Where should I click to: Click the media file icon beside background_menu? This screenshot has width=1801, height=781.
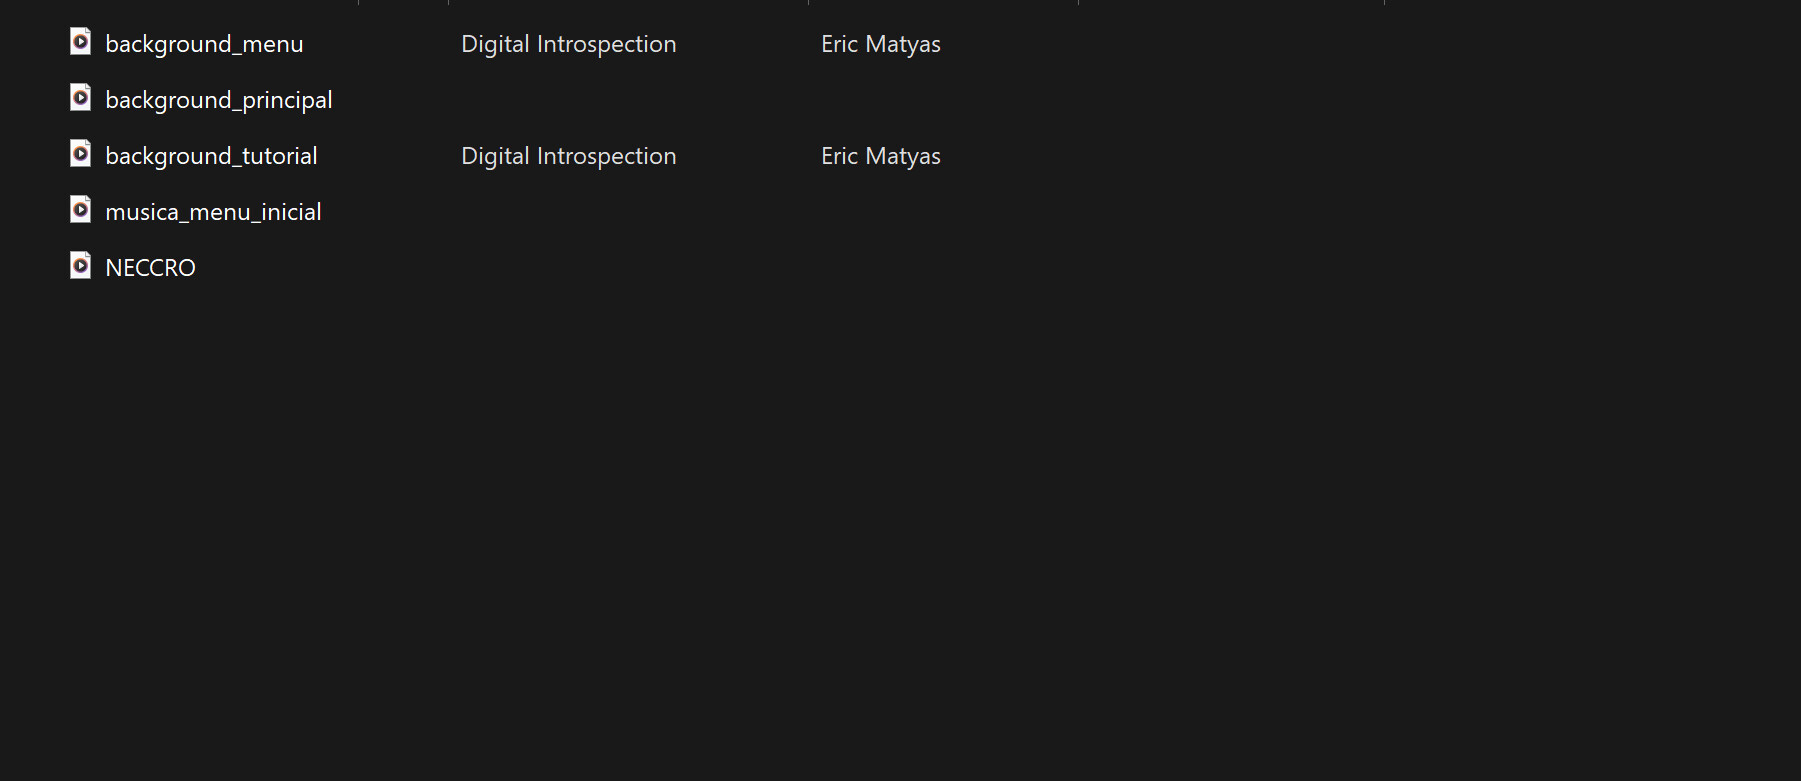click(80, 42)
